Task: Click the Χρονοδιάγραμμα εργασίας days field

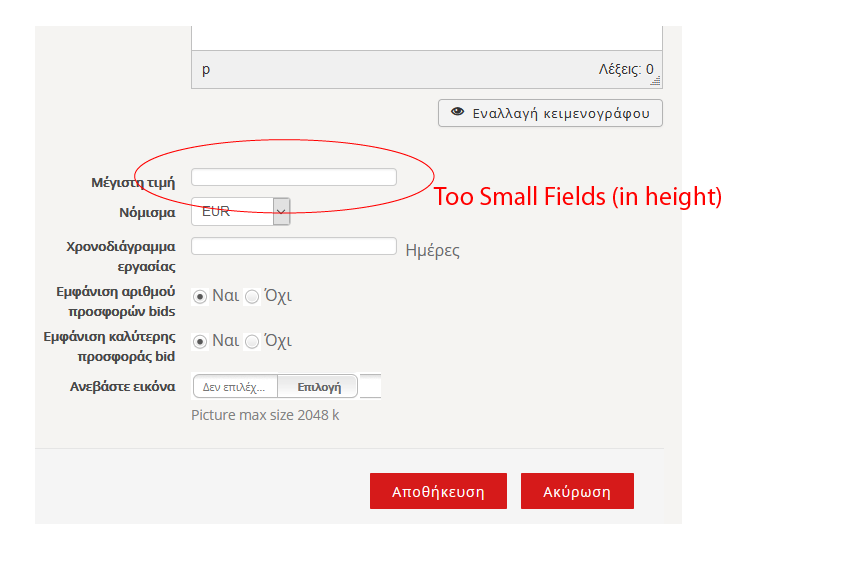Action: [292, 245]
